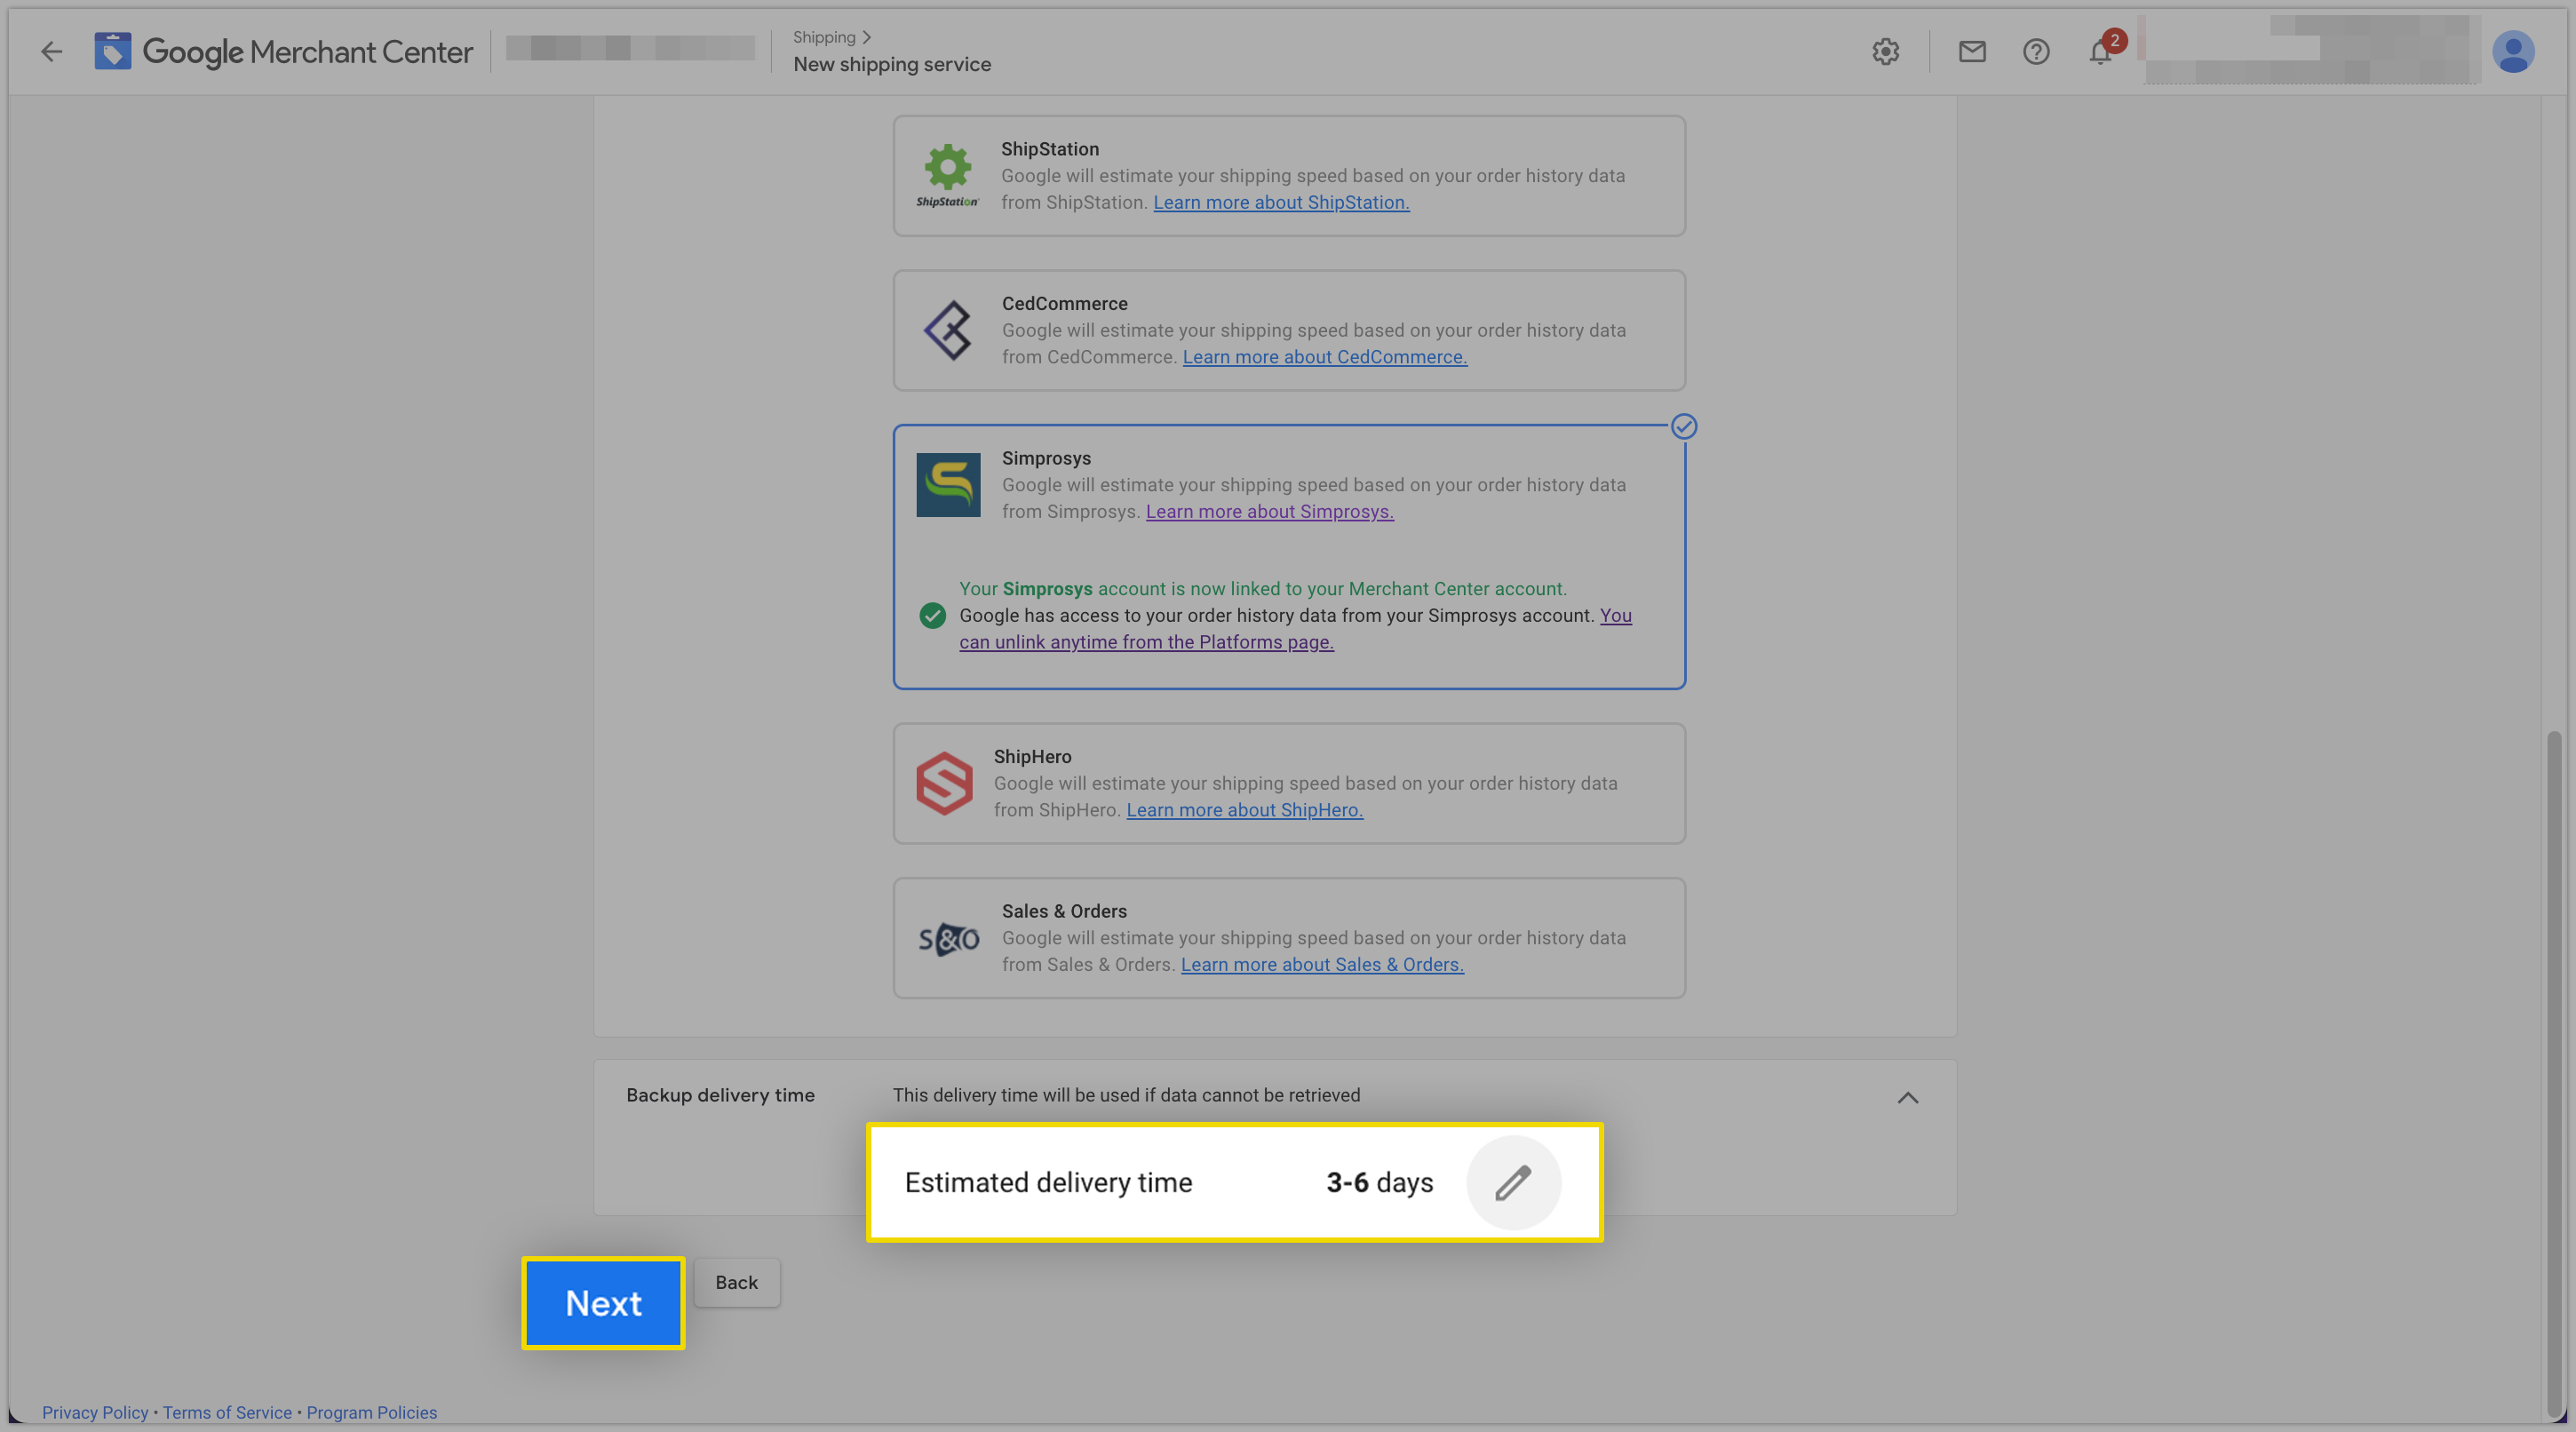Select the ShipHero partner card
This screenshot has height=1432, width=2576.
[x=1288, y=783]
